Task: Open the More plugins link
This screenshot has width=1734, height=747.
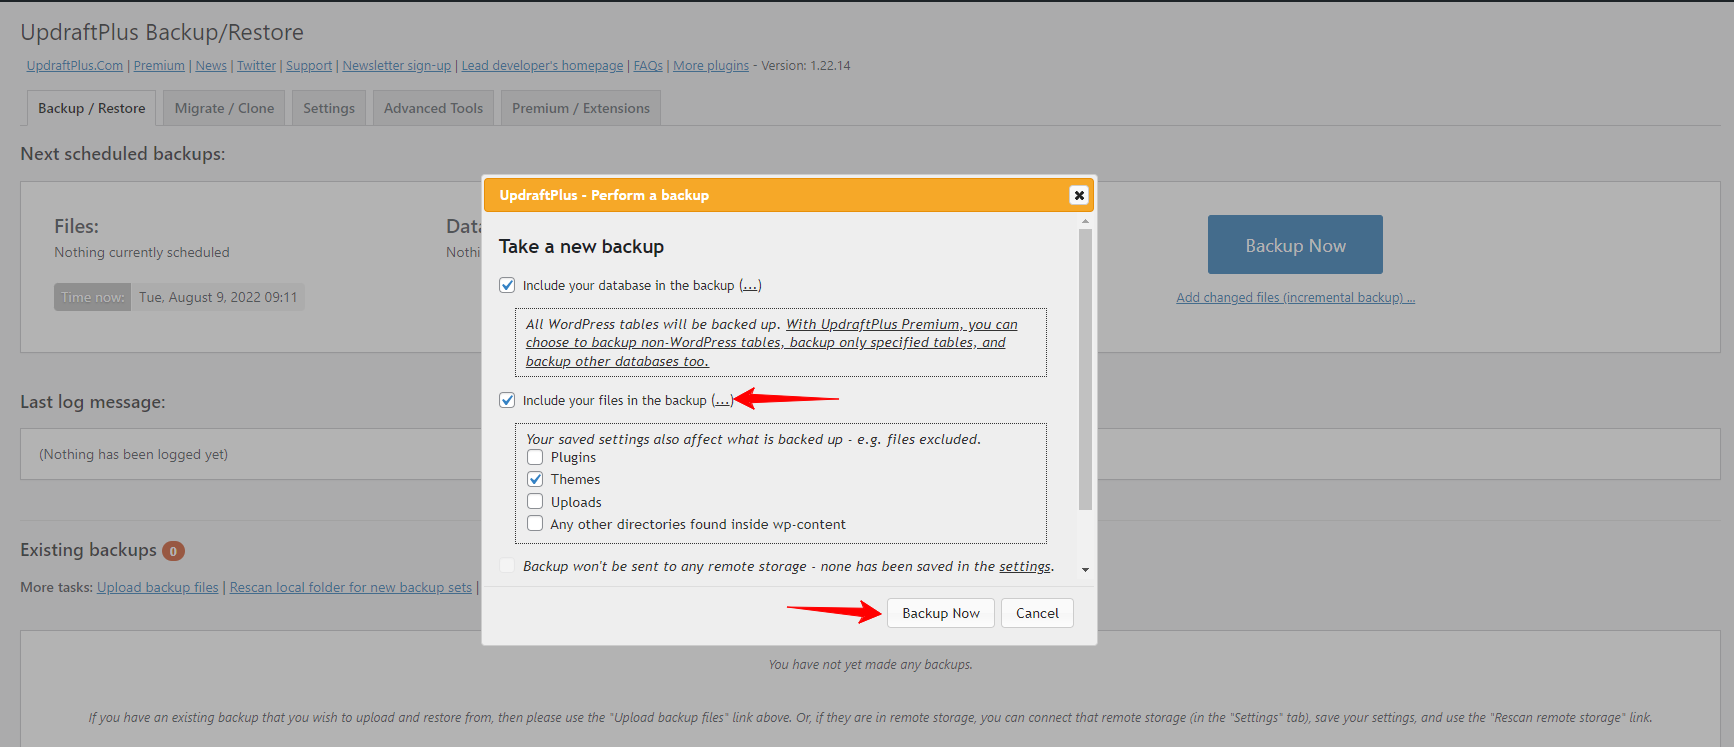Action: click(711, 66)
